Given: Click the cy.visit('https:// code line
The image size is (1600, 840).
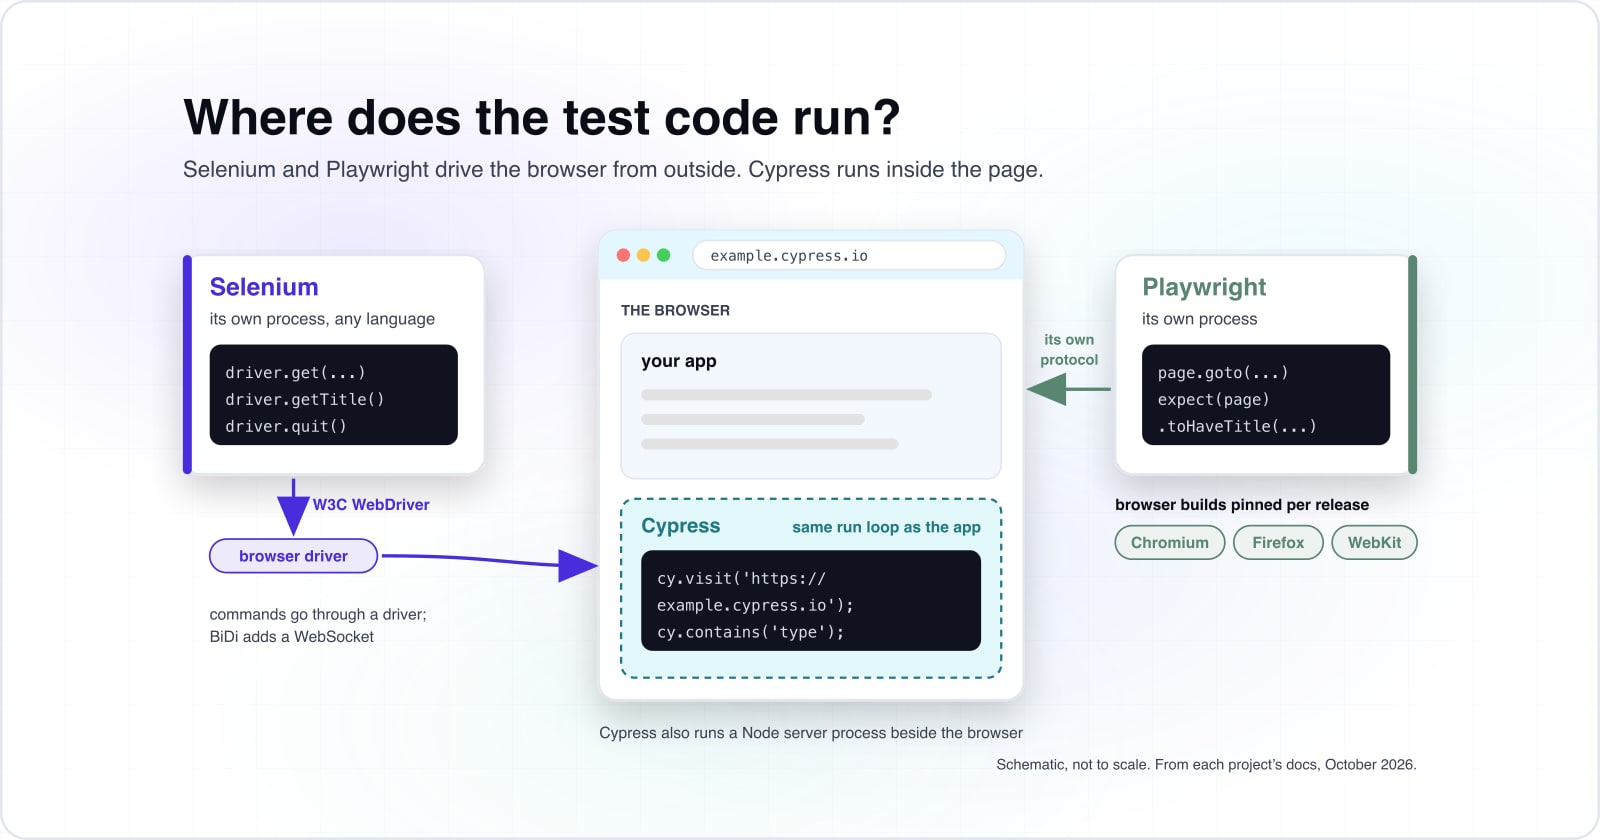Looking at the screenshot, I should click(741, 578).
